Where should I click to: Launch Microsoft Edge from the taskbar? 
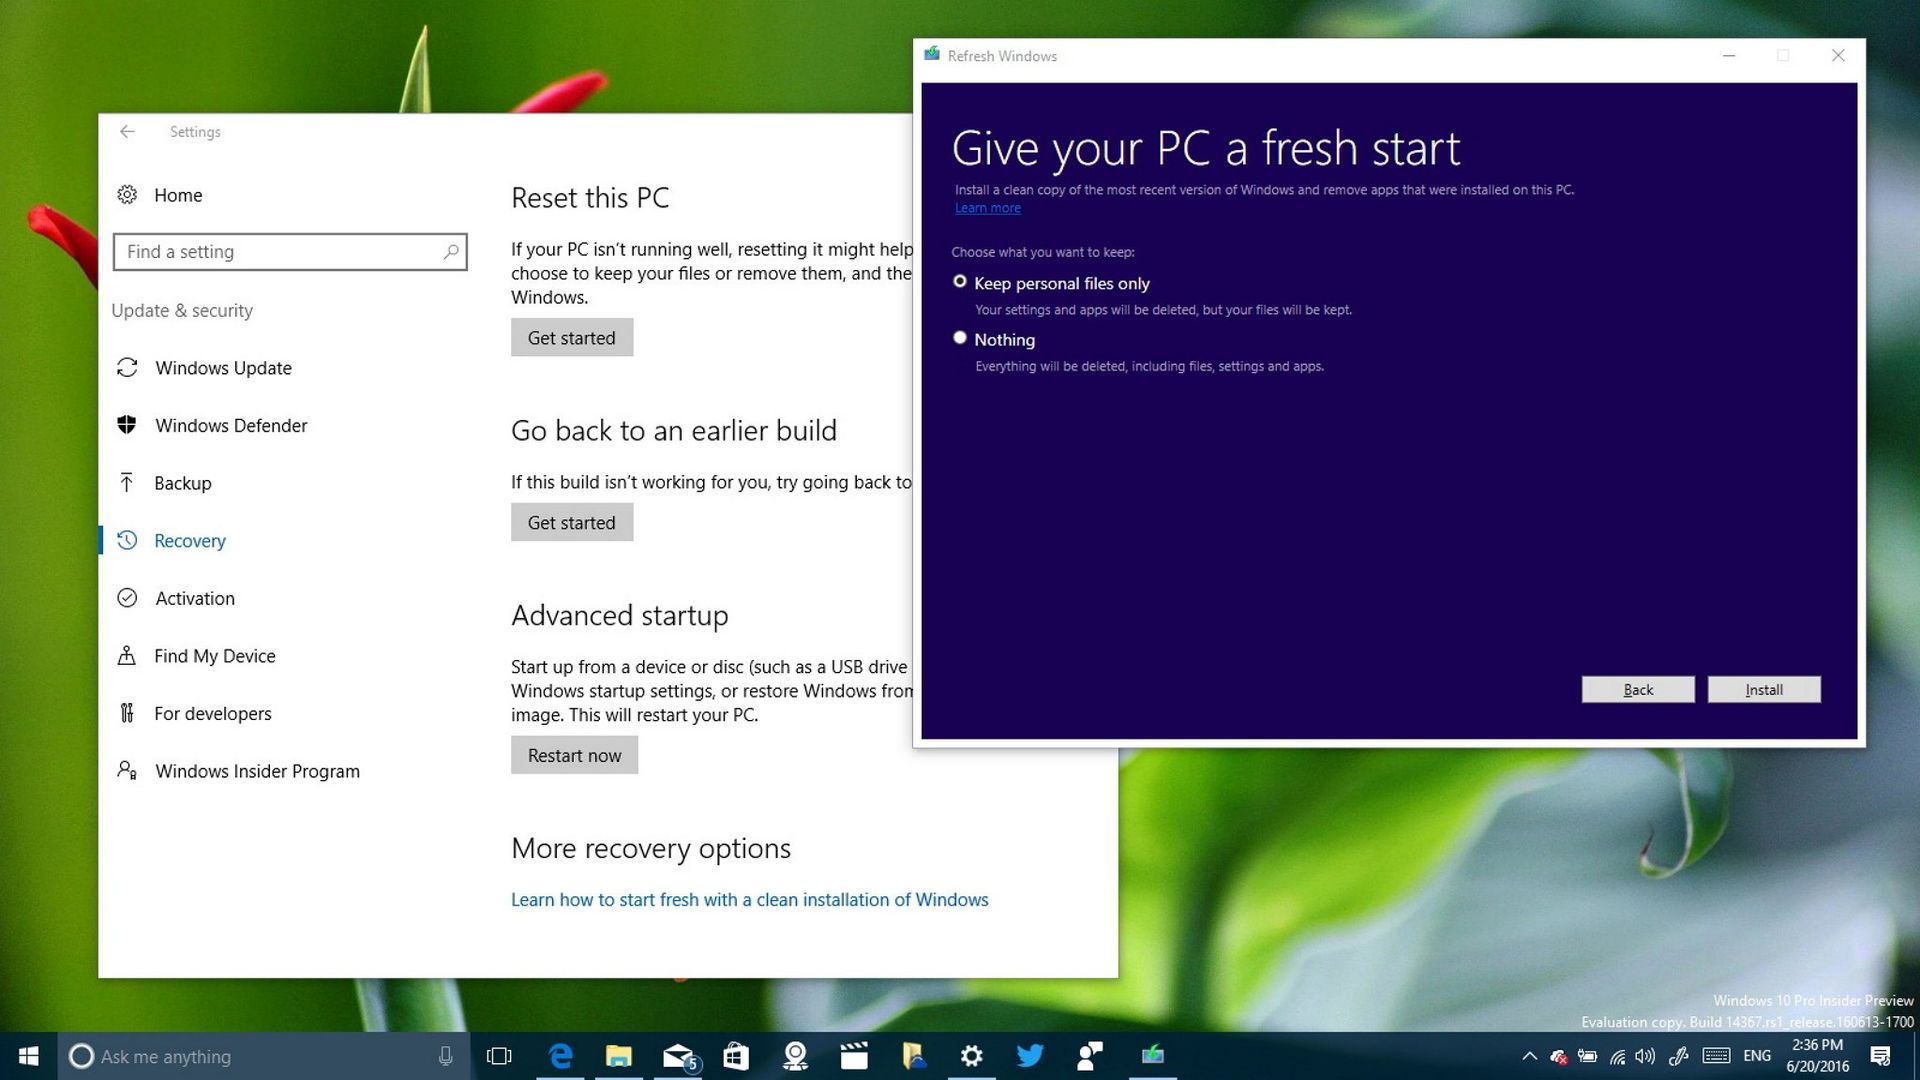[561, 1056]
